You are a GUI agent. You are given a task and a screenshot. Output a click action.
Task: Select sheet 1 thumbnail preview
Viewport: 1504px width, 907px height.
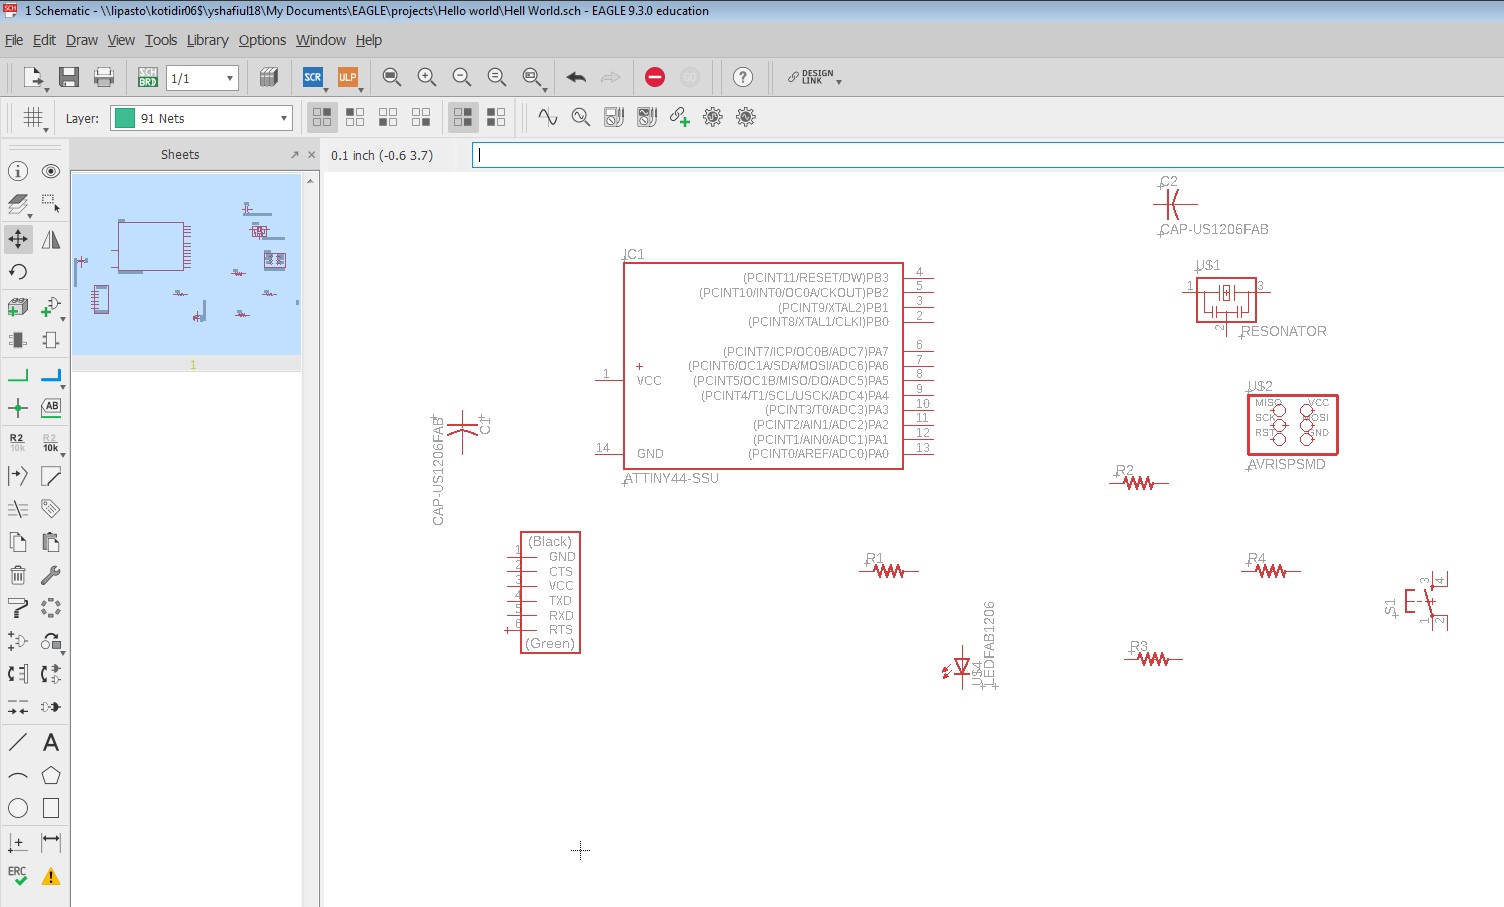[186, 264]
